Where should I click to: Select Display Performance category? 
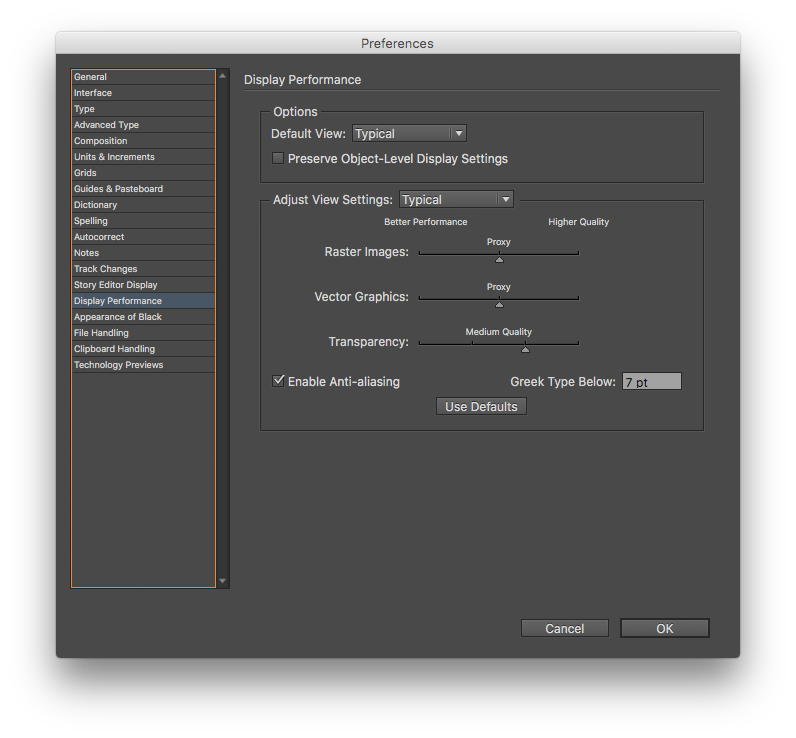coord(143,300)
